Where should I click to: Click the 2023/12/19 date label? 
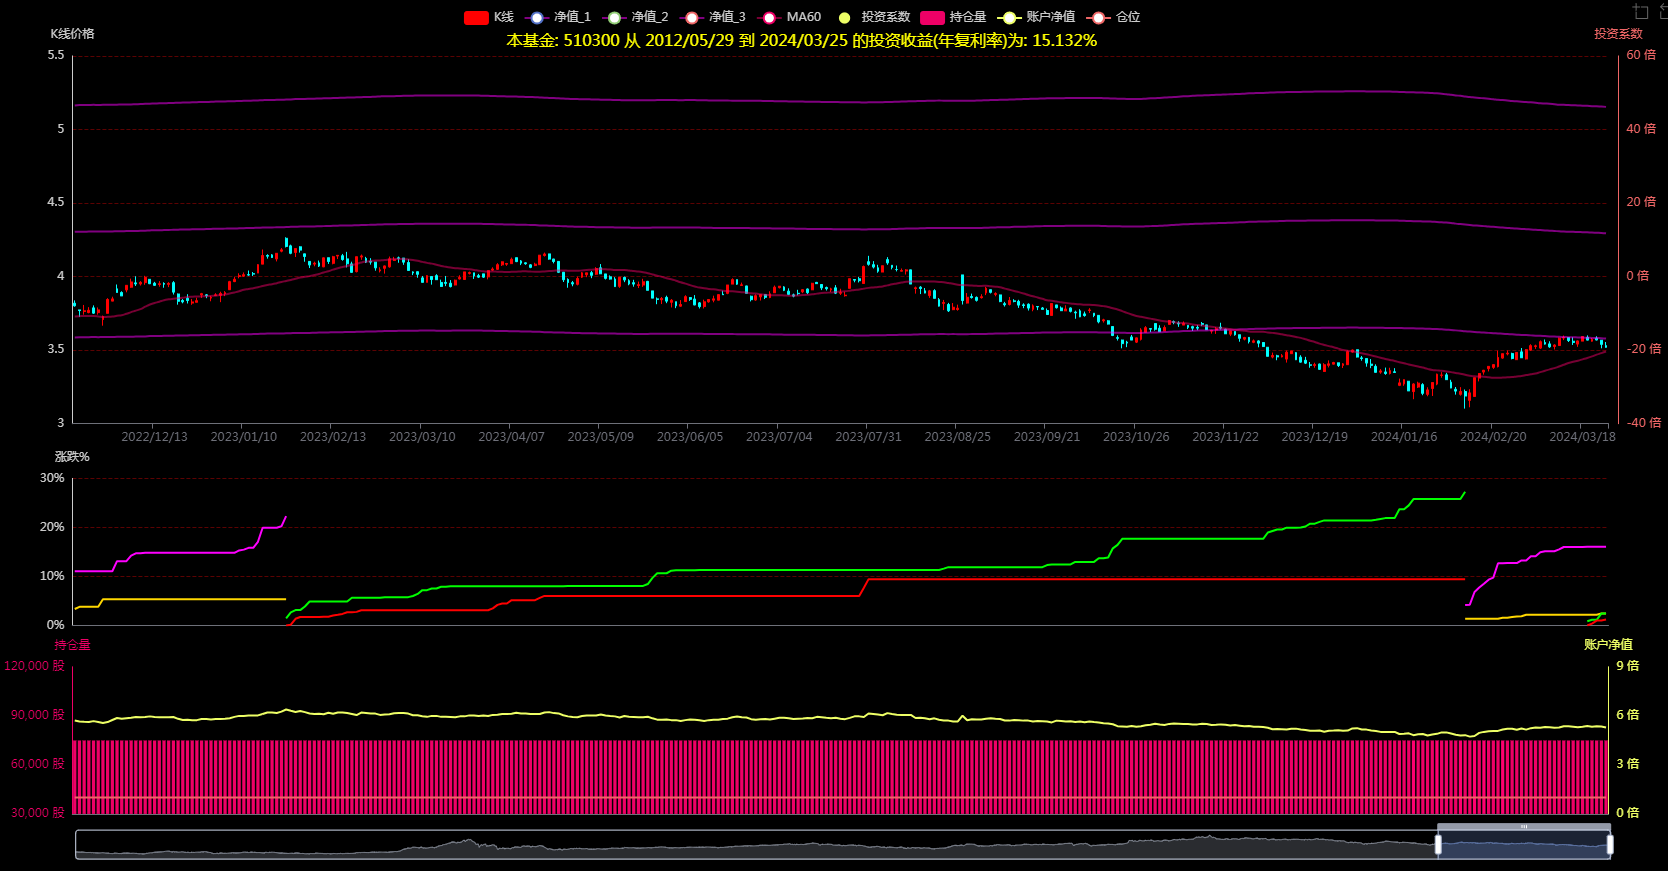pyautogui.click(x=1314, y=437)
